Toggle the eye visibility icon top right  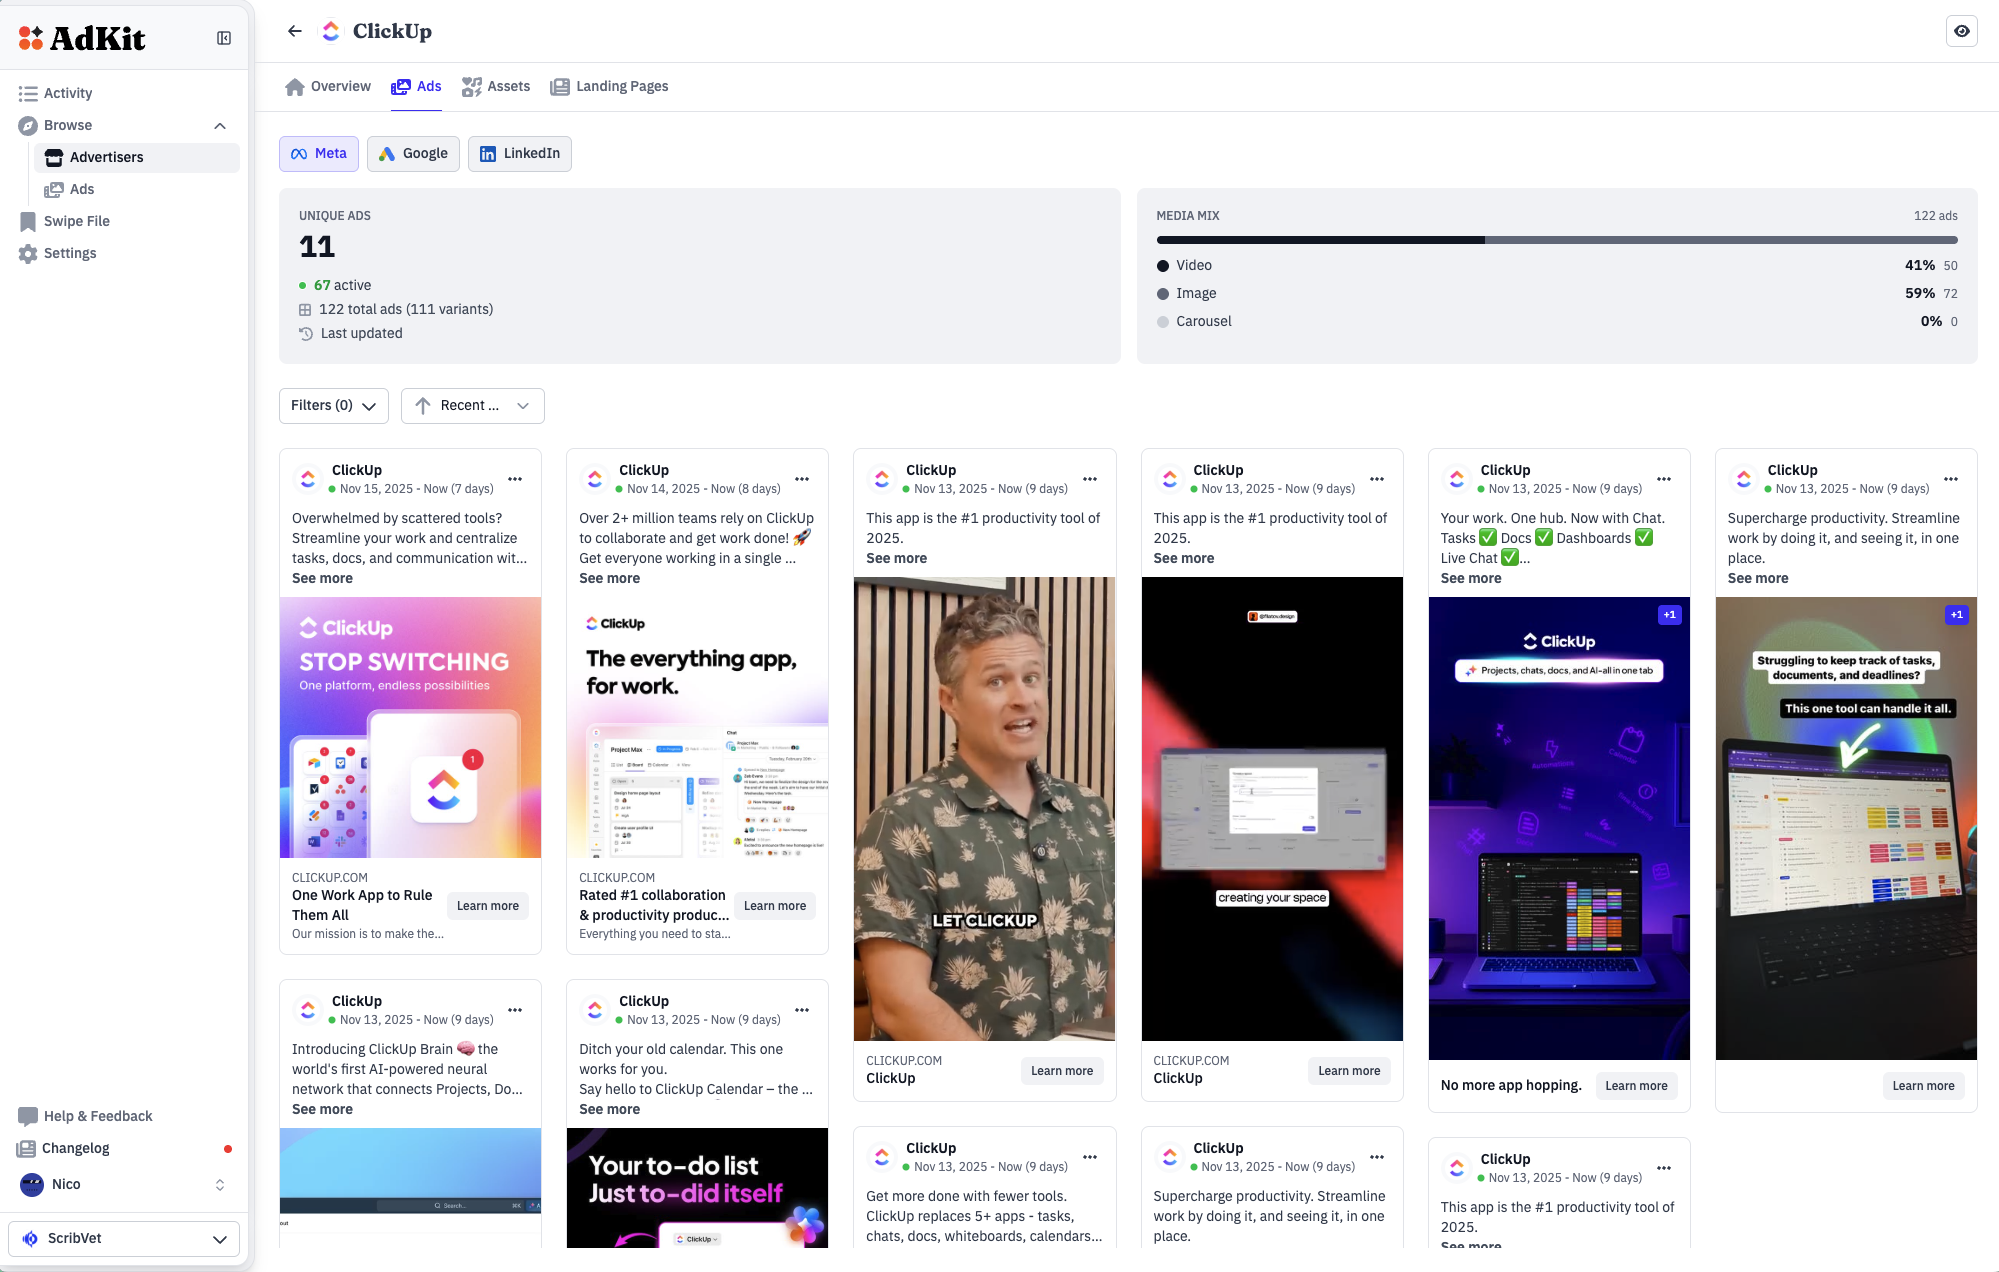[1961, 31]
